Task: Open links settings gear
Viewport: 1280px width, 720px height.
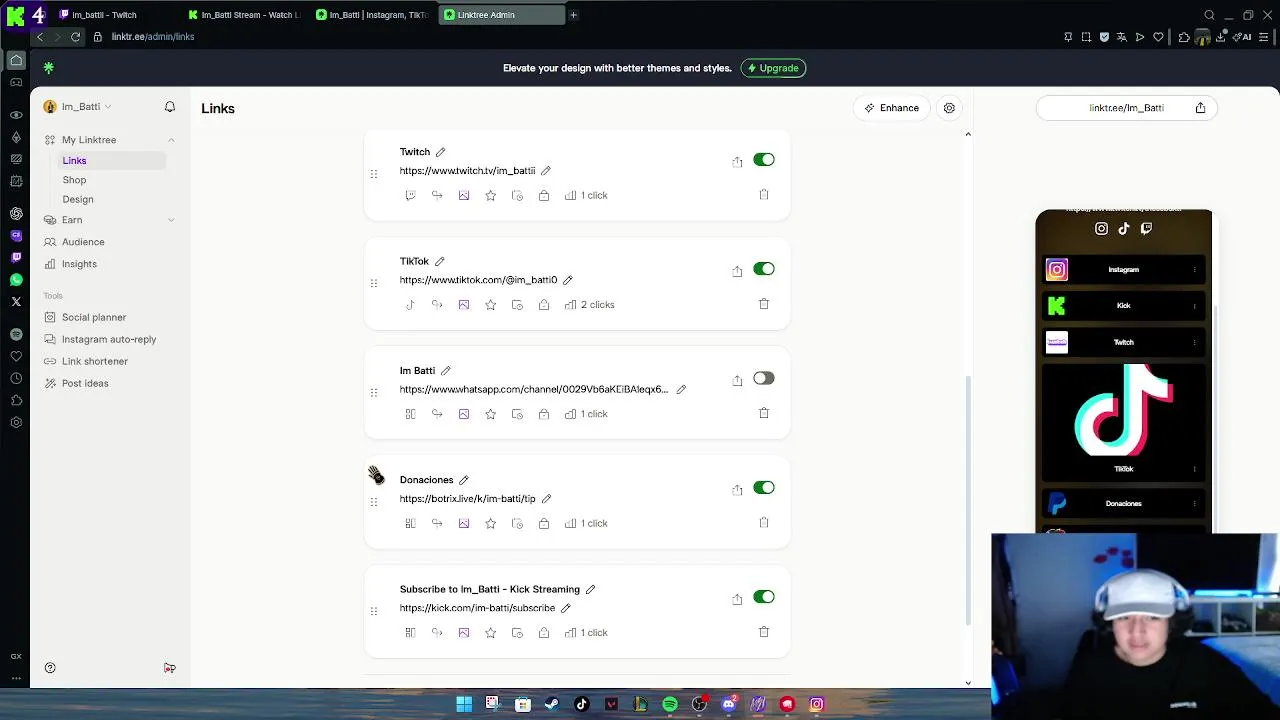Action: pos(949,108)
